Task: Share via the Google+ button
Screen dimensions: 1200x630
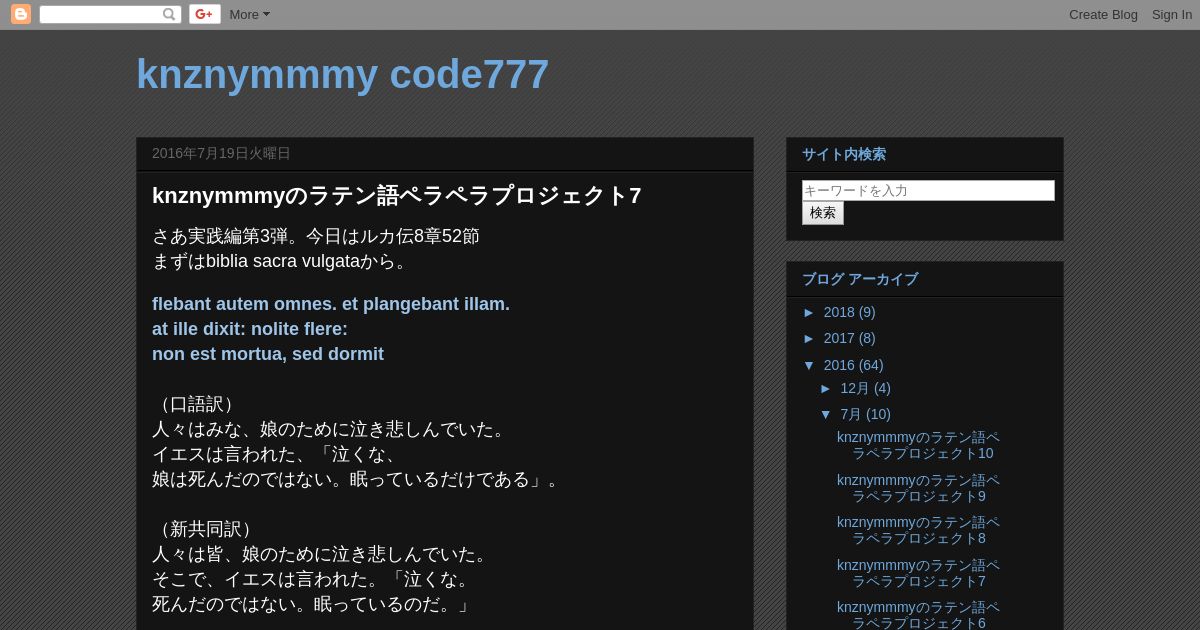Action: (205, 14)
